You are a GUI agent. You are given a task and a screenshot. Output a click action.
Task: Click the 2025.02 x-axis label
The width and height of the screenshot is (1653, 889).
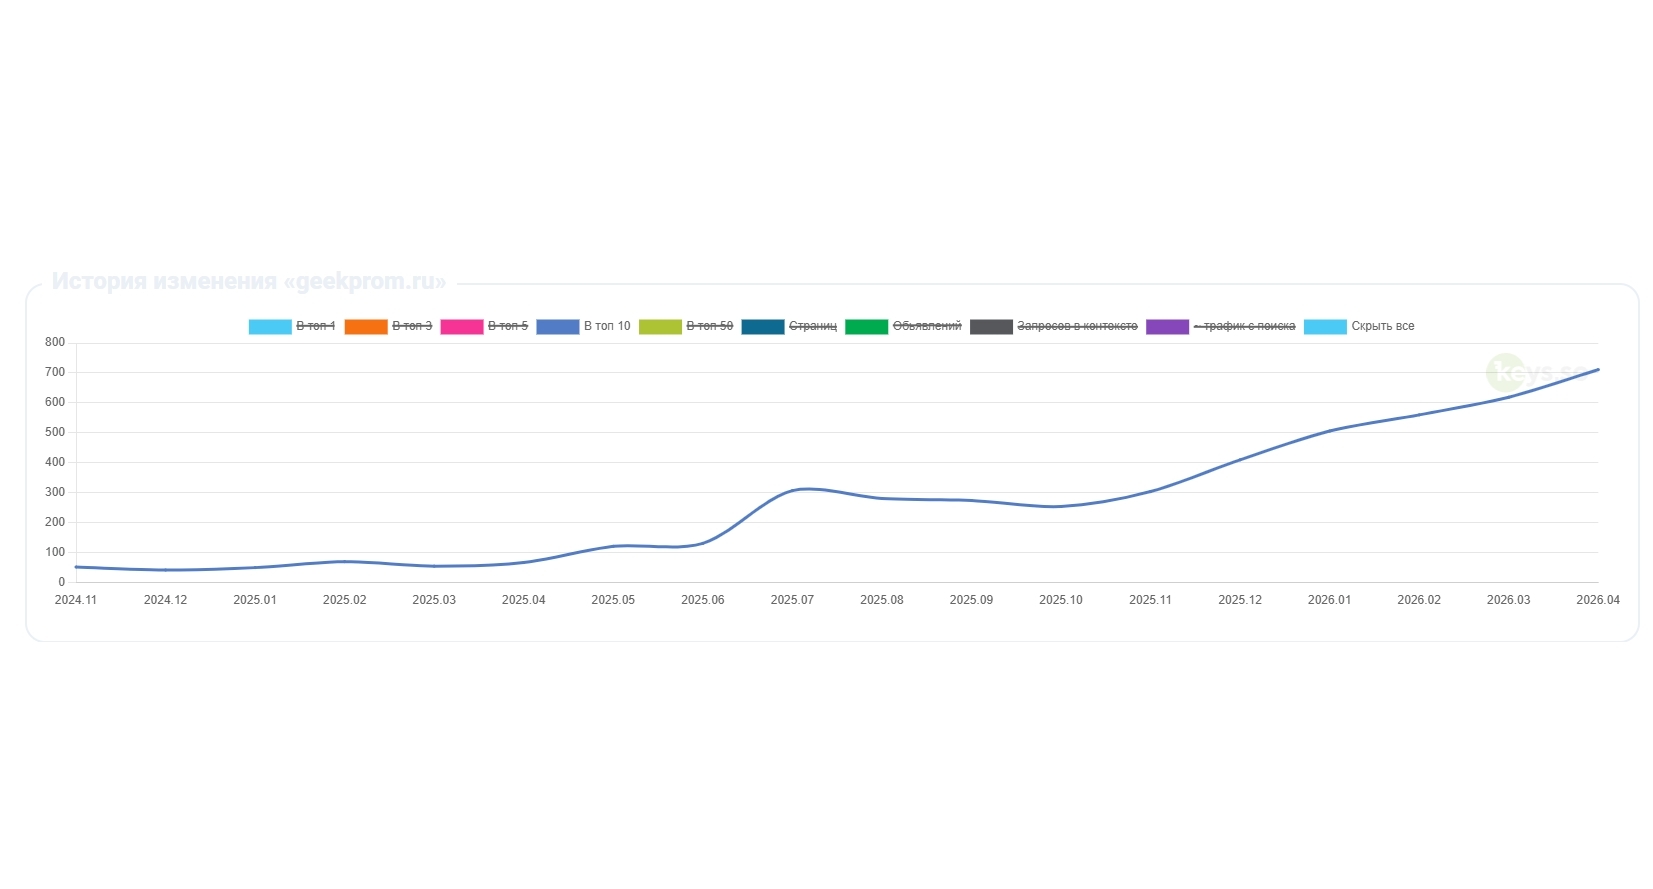[x=344, y=600]
